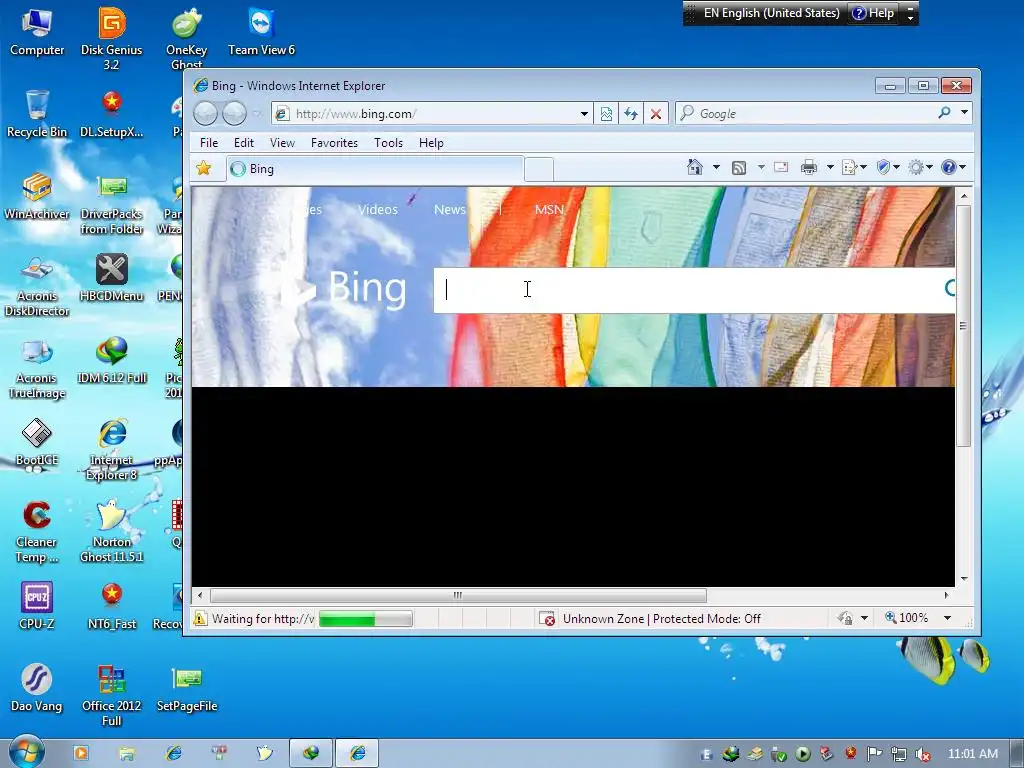Click the Read Mail icon

[781, 168]
